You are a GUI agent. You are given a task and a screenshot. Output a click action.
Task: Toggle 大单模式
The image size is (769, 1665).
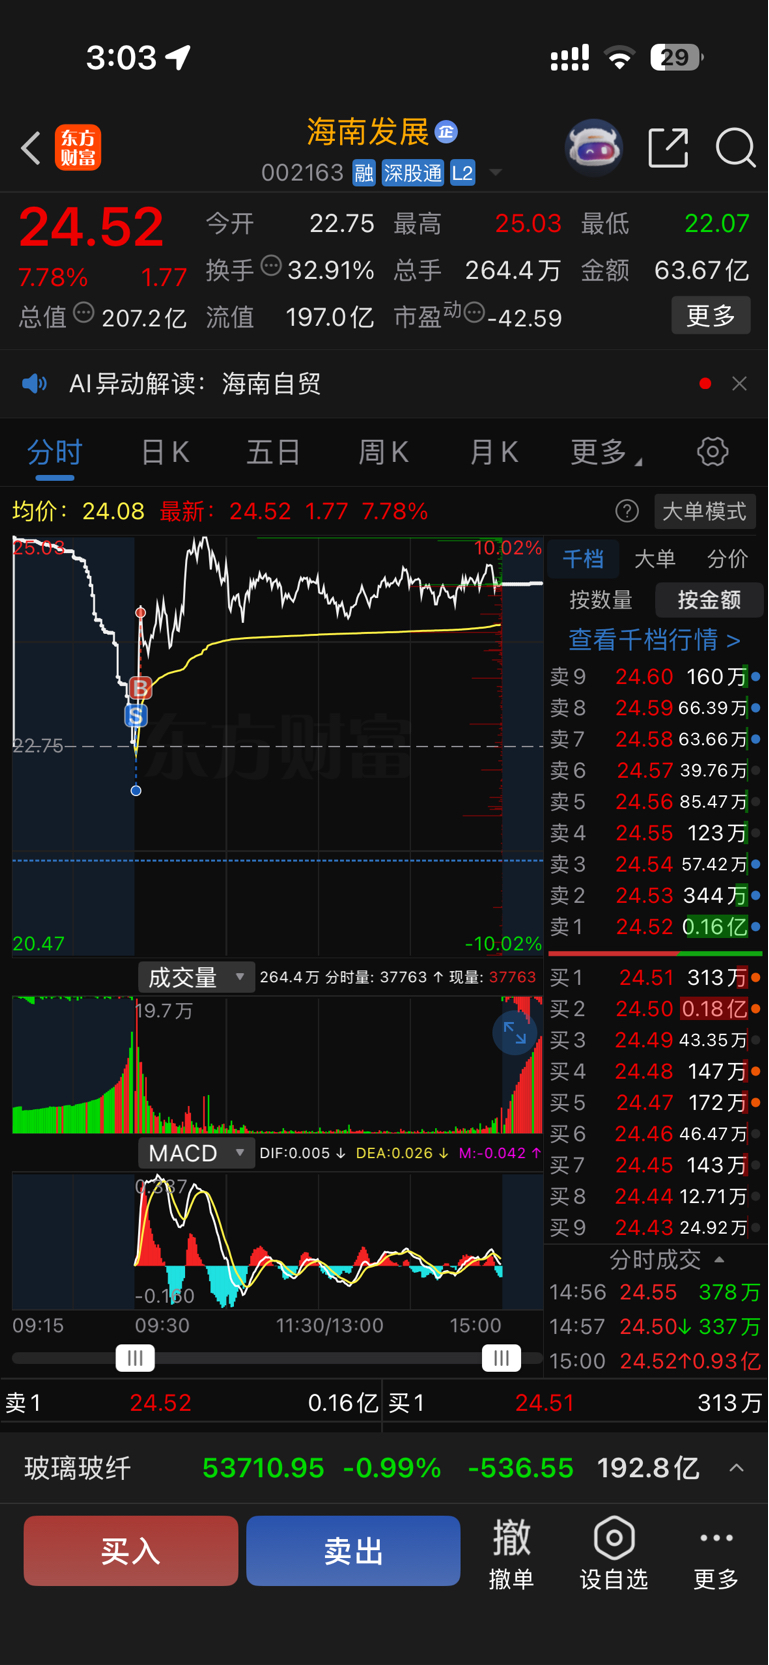coord(704,512)
